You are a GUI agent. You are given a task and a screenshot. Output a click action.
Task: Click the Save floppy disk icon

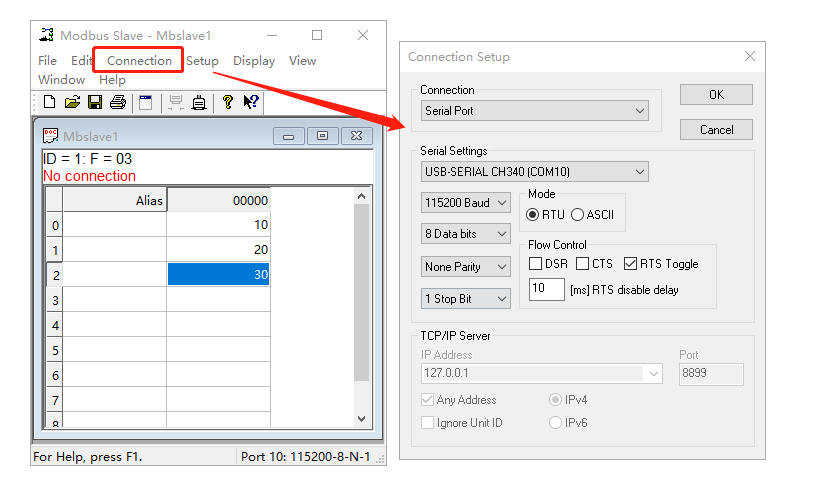click(x=95, y=102)
